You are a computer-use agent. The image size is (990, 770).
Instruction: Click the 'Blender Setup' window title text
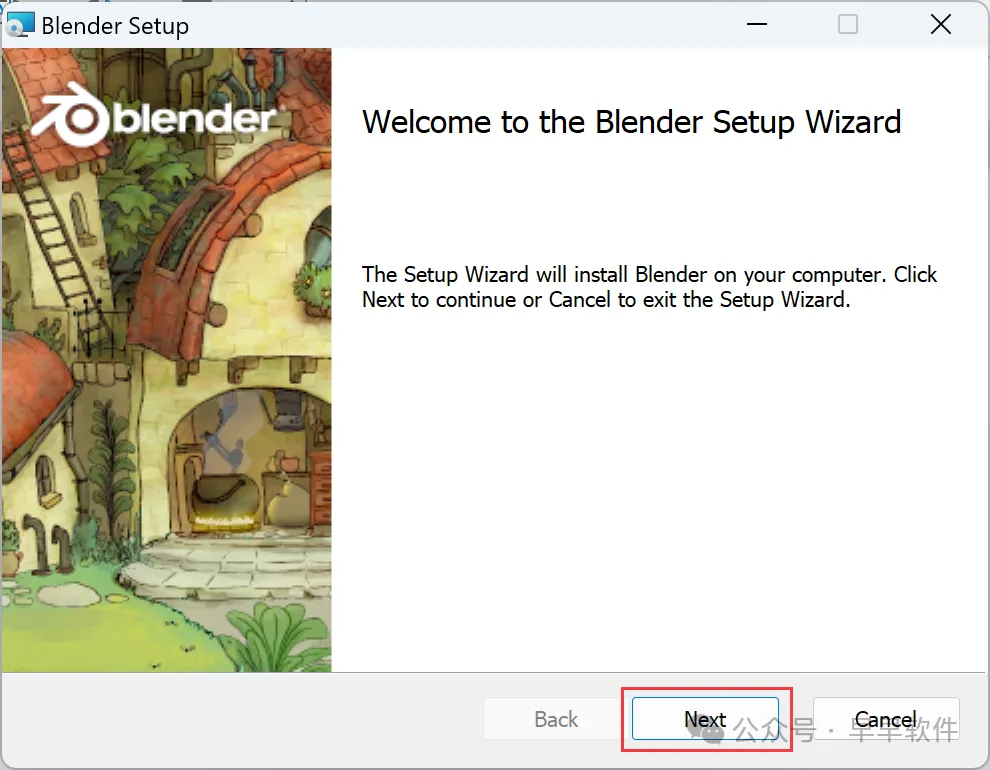pyautogui.click(x=115, y=27)
